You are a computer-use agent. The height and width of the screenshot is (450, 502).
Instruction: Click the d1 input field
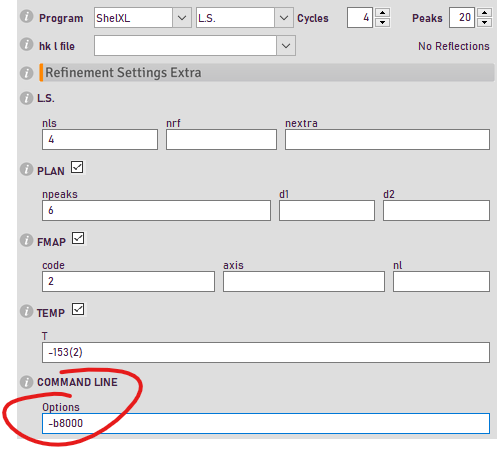tap(327, 211)
